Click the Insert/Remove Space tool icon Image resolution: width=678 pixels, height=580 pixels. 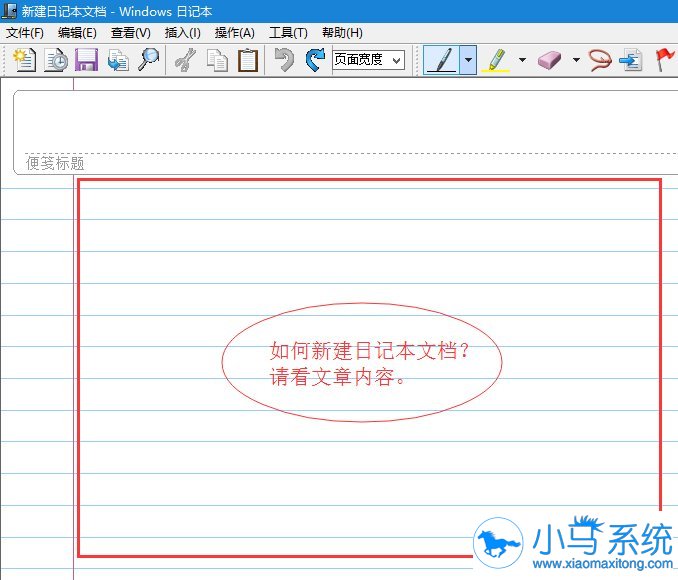click(x=630, y=60)
